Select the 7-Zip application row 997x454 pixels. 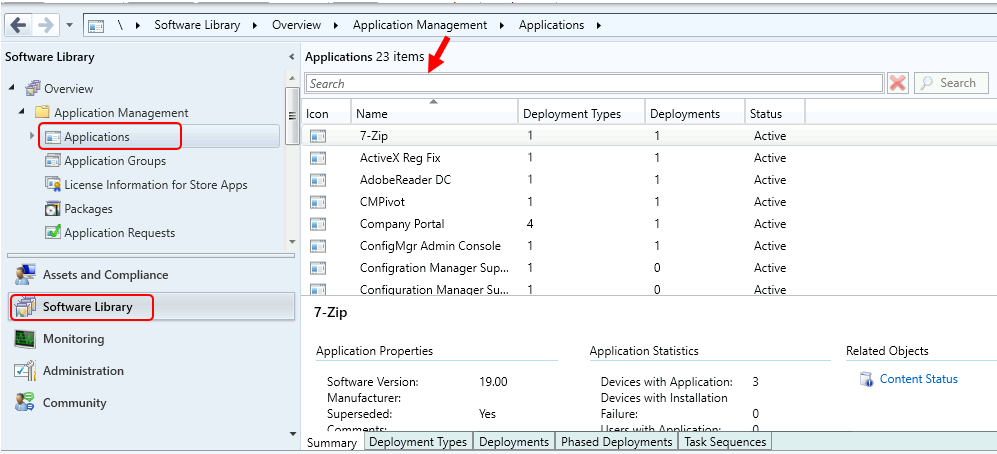pos(649,136)
